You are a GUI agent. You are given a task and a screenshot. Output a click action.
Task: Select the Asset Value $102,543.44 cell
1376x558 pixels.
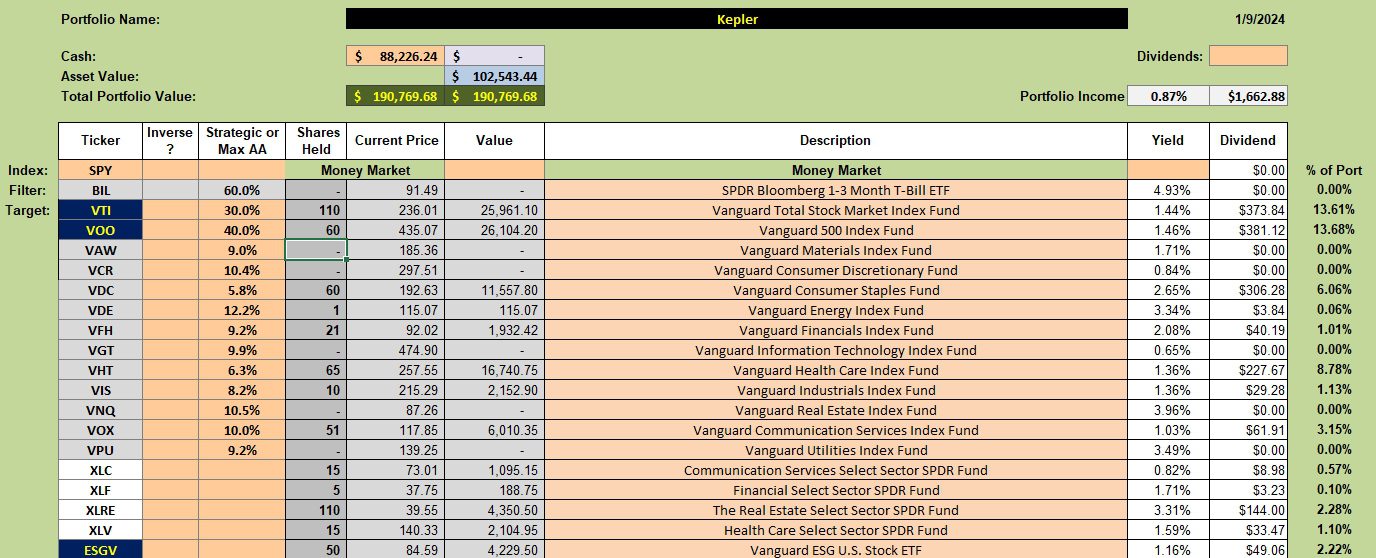pyautogui.click(x=494, y=76)
